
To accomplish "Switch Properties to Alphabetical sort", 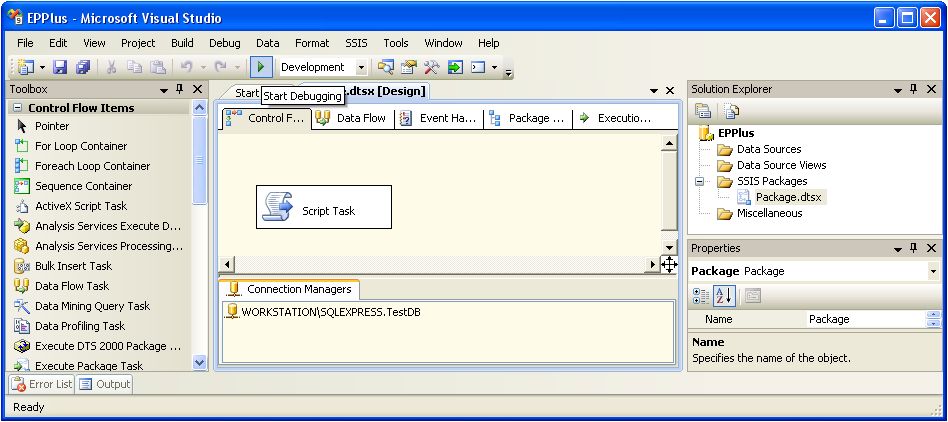I will point(724,296).
